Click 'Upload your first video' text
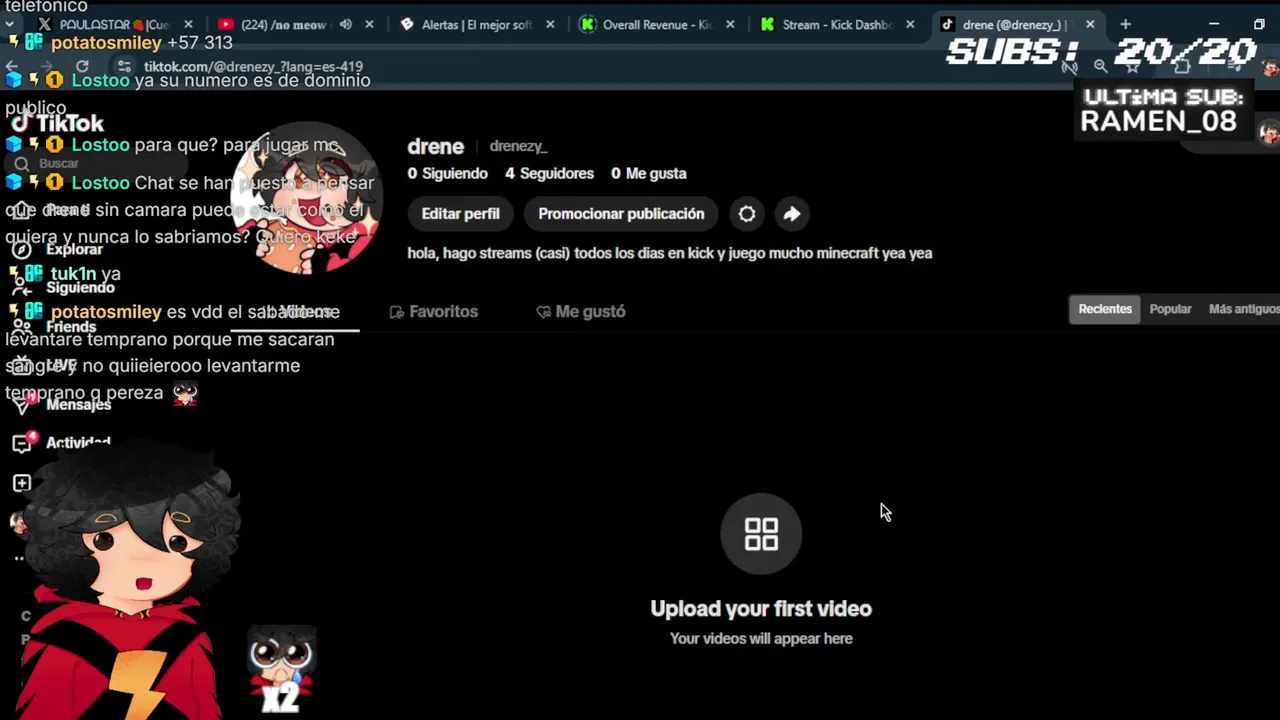This screenshot has height=720, width=1280. (x=761, y=608)
